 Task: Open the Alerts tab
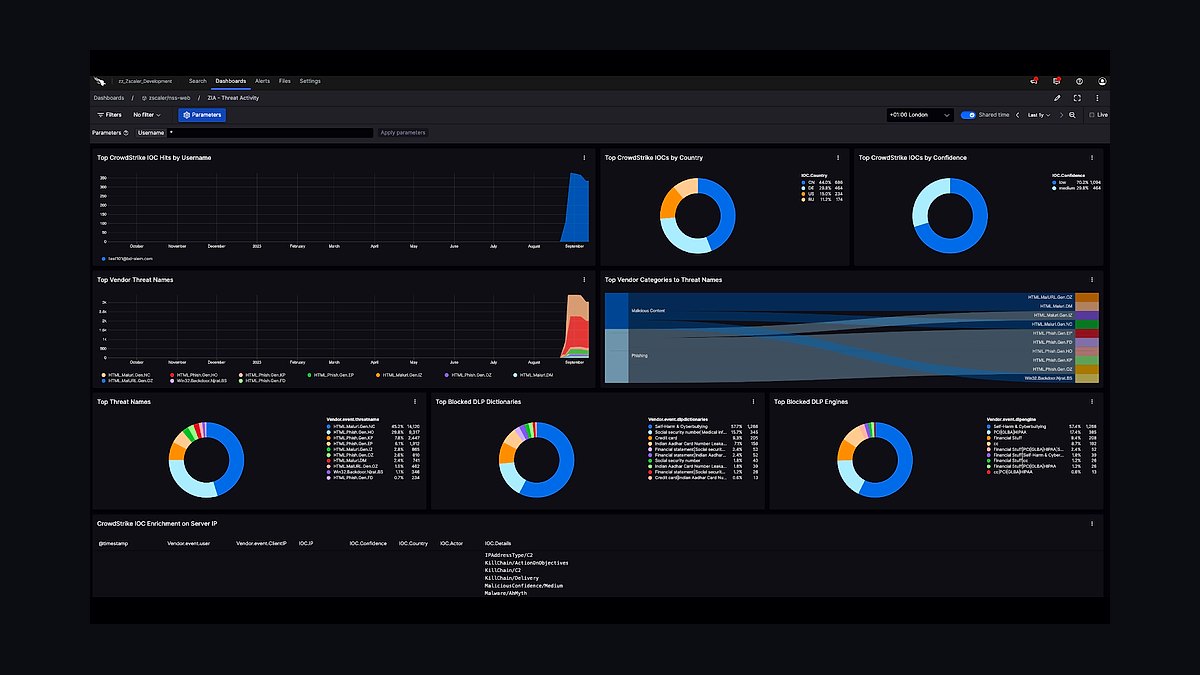263,81
